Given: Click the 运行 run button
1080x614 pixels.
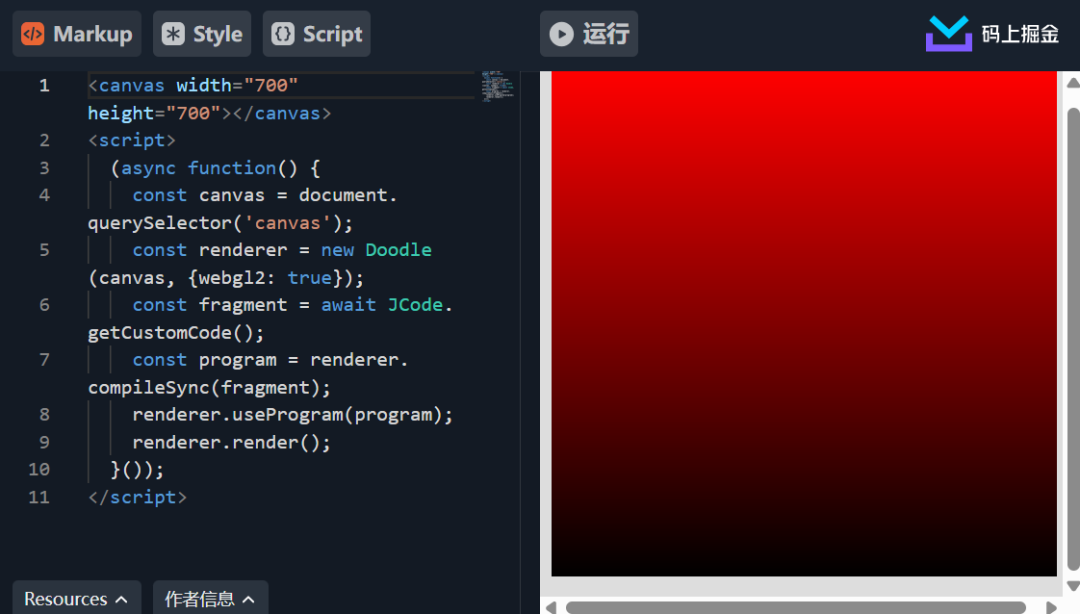Looking at the screenshot, I should (589, 34).
